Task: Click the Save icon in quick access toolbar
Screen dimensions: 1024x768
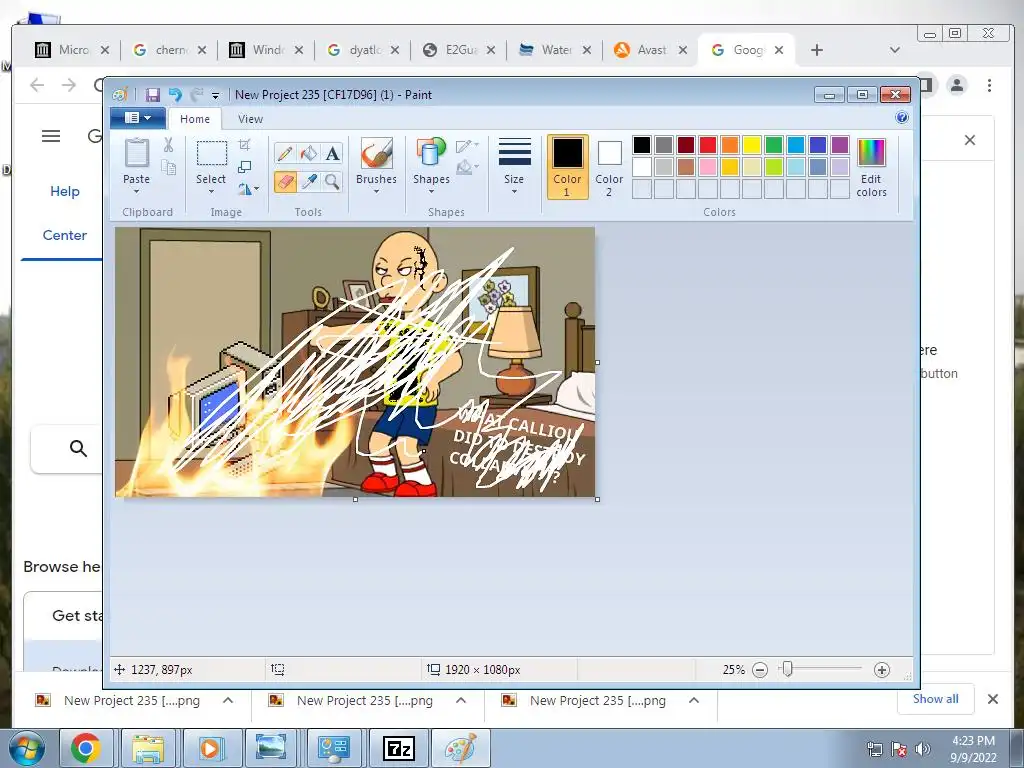Action: click(x=152, y=95)
